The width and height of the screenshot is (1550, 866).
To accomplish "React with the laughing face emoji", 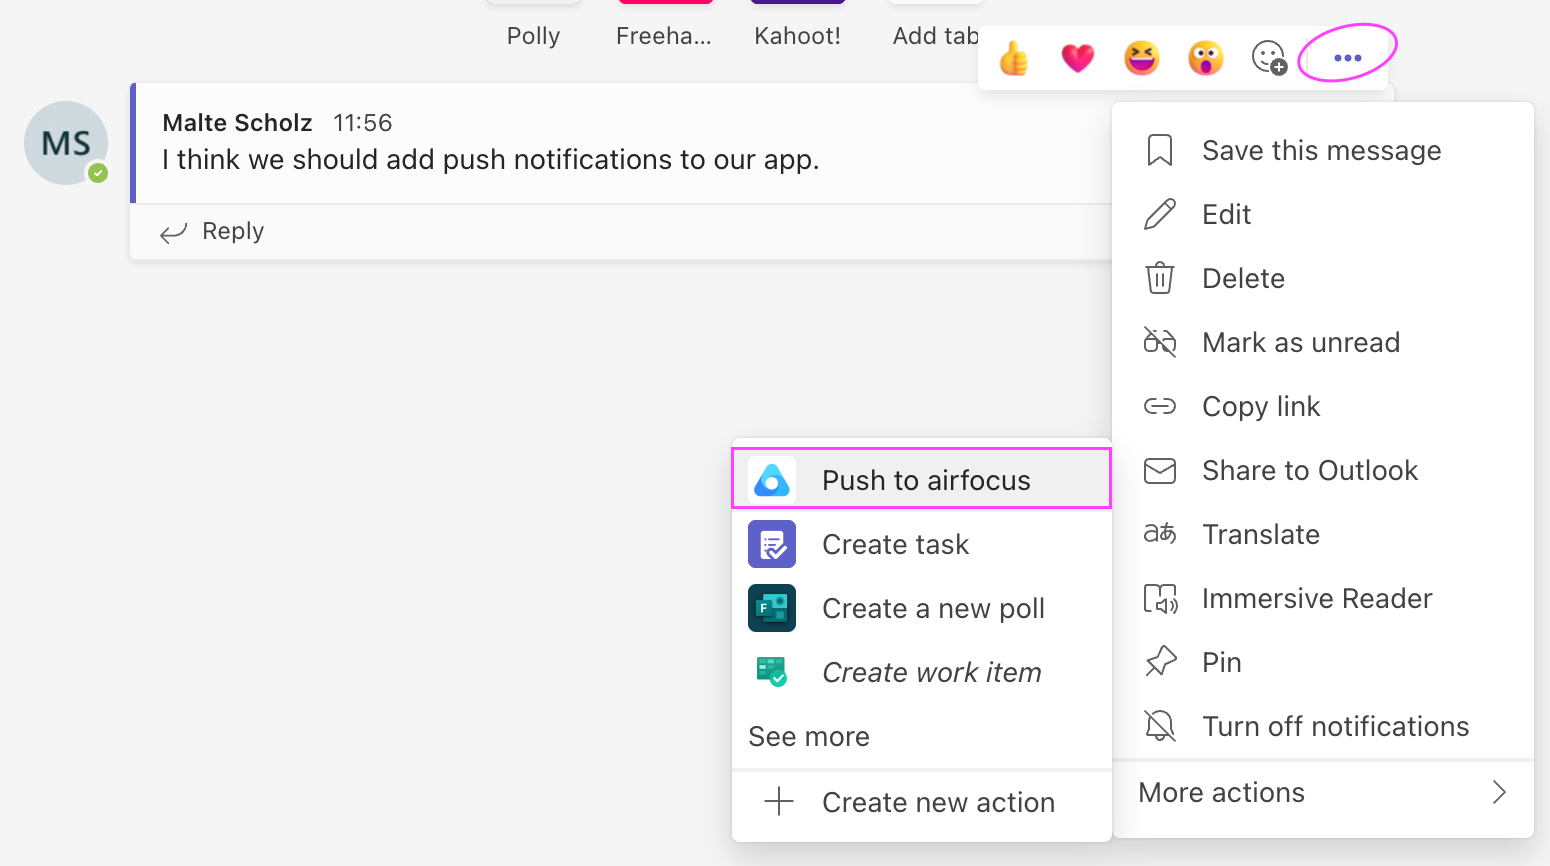I will [x=1141, y=58].
